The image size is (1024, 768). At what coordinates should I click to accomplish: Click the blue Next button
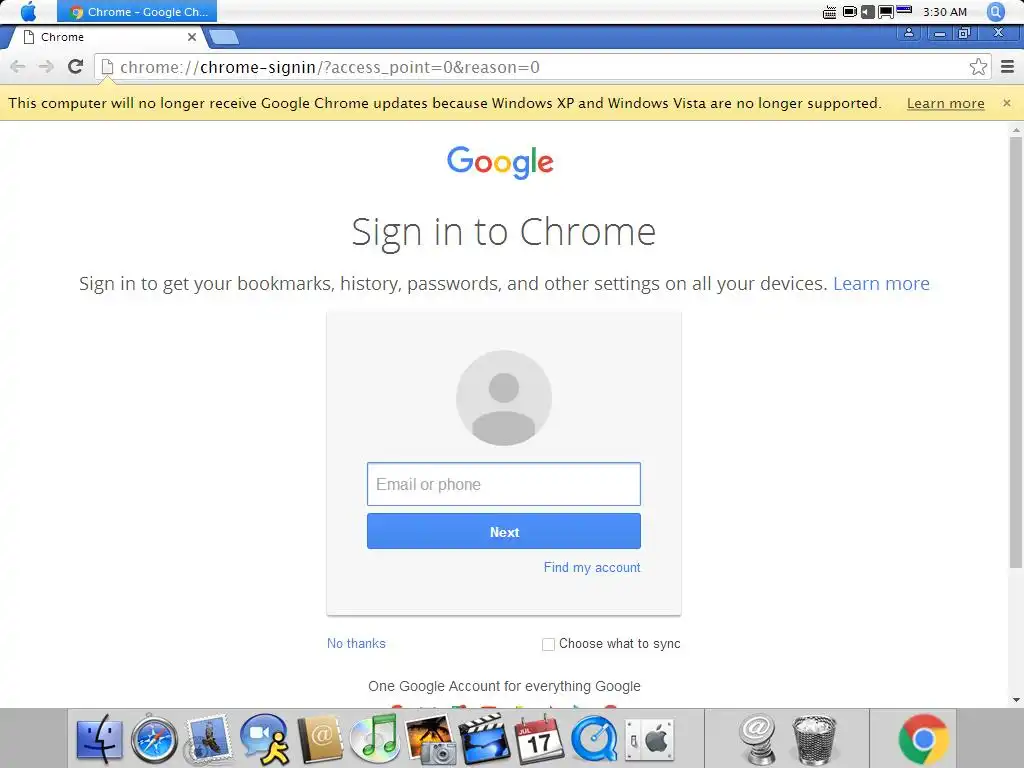tap(504, 532)
